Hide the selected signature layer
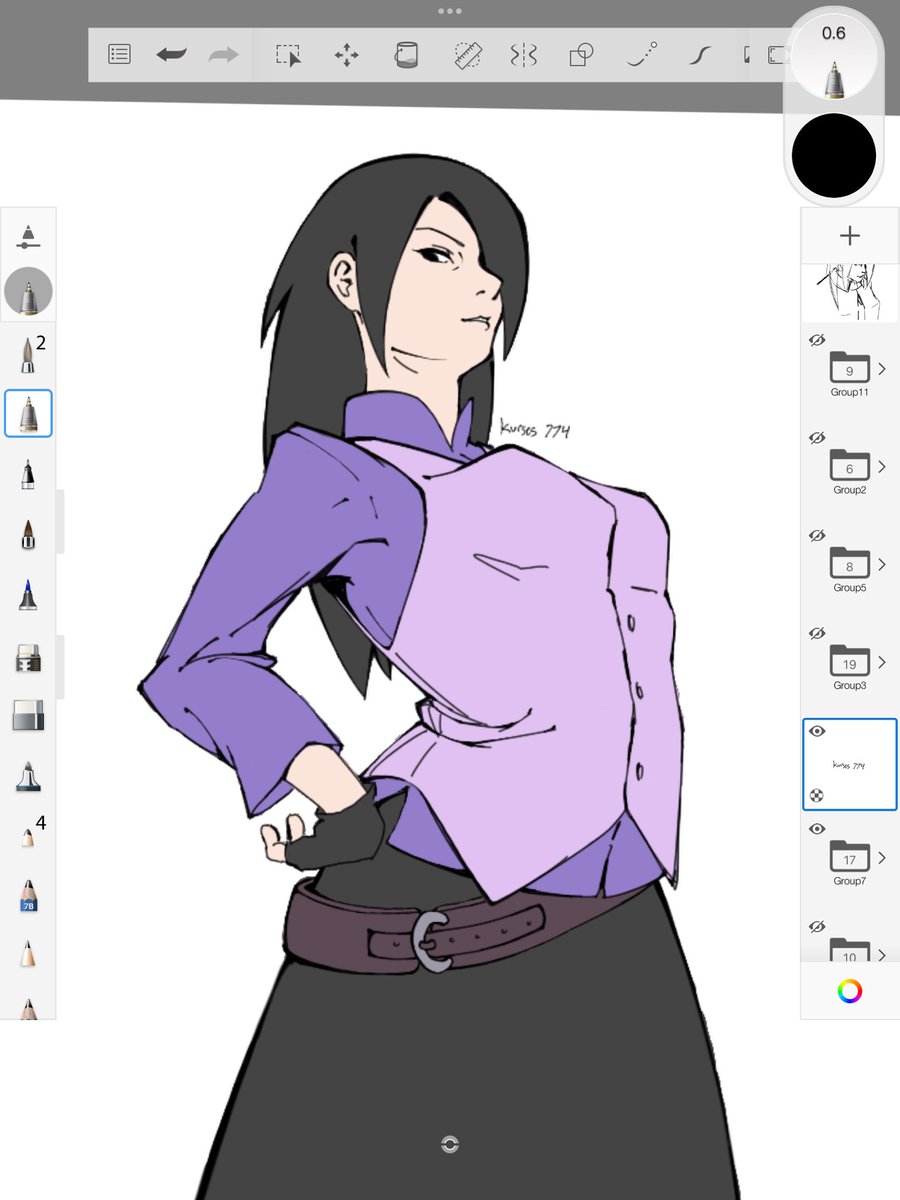 point(817,732)
